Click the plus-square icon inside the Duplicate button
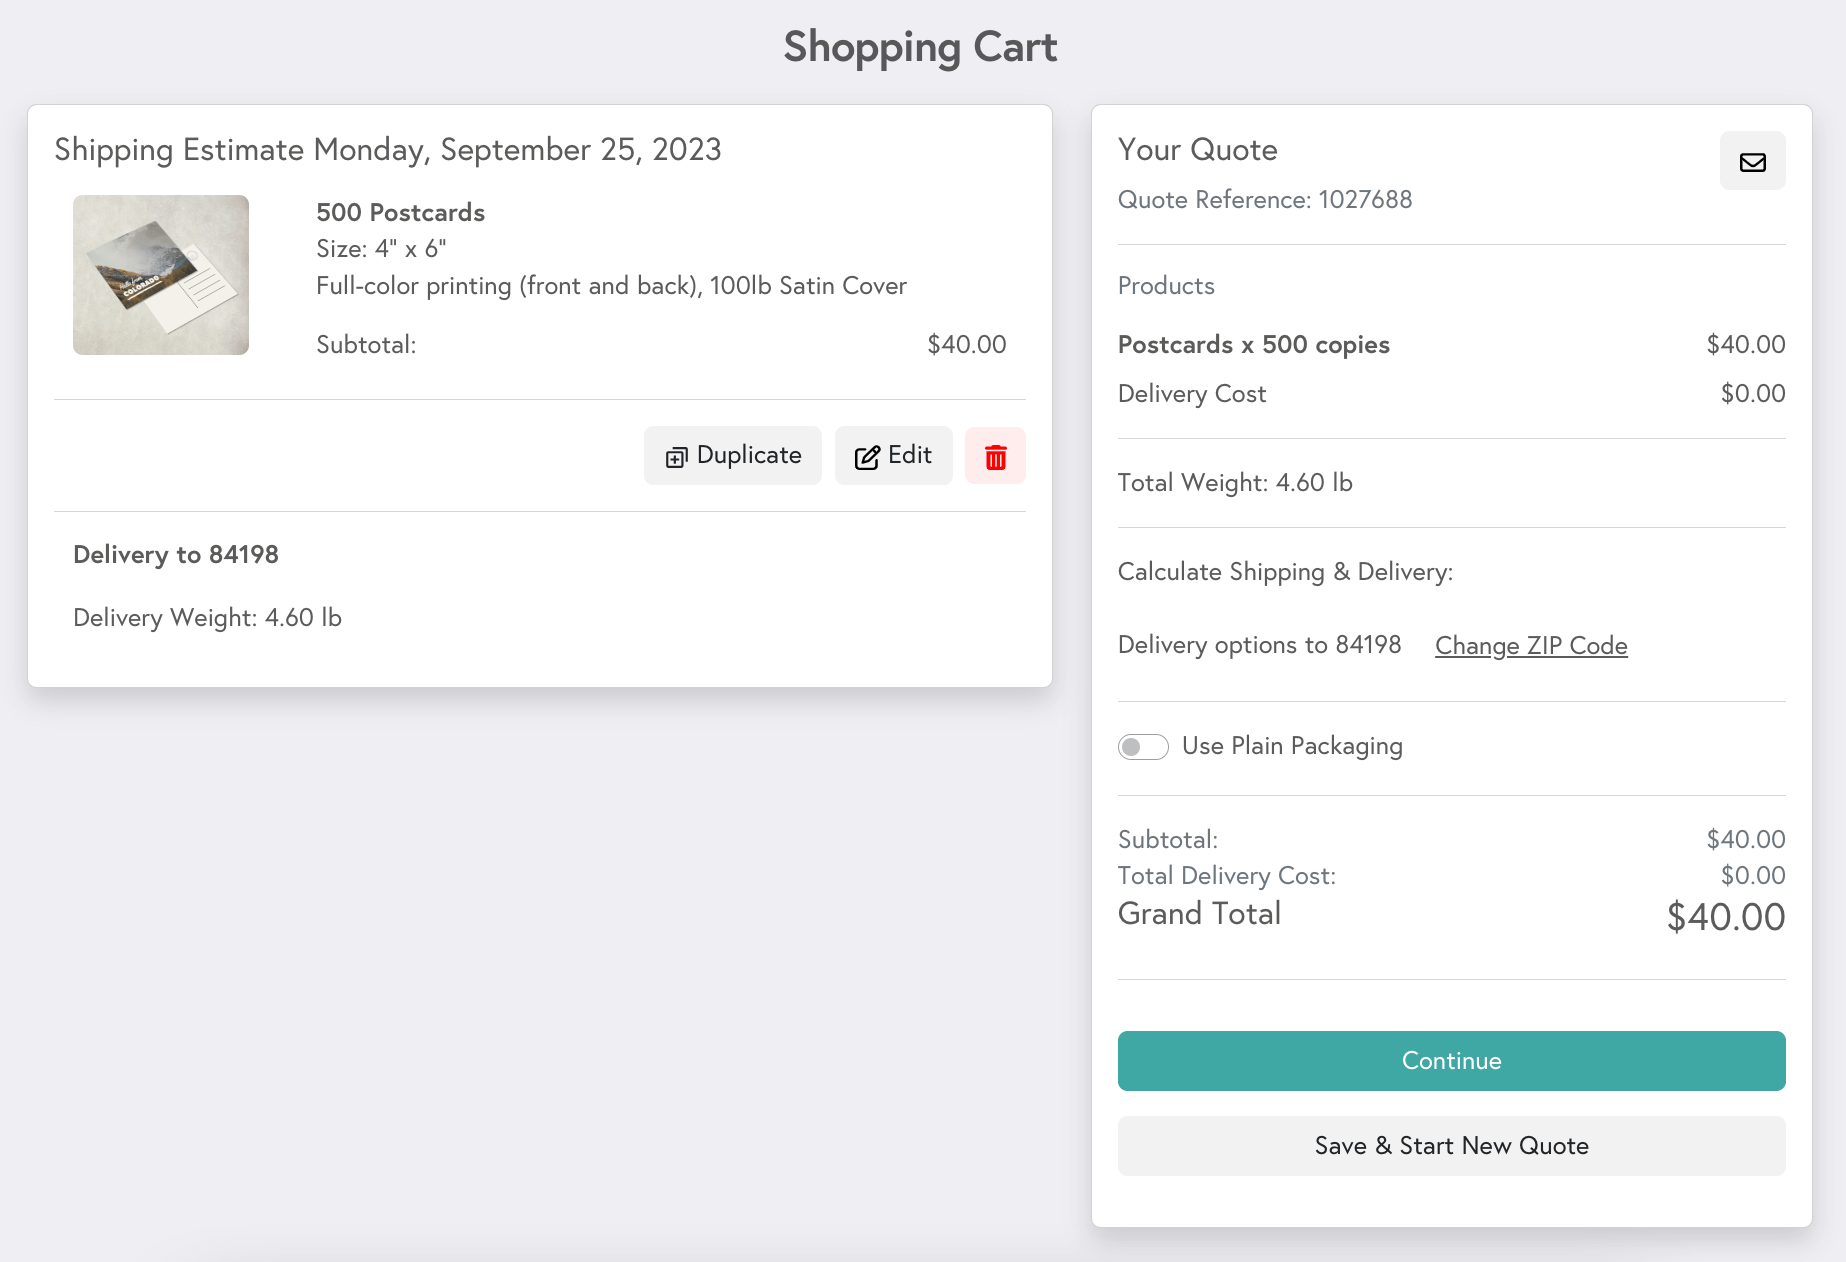The image size is (1846, 1262). (676, 456)
